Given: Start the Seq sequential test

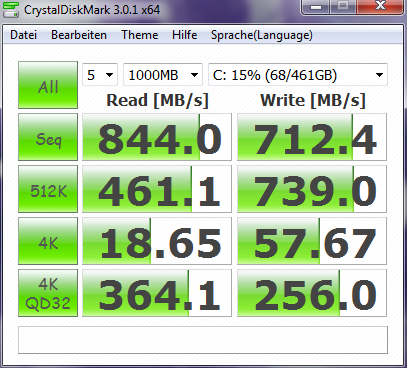Looking at the screenshot, I should click(48, 137).
